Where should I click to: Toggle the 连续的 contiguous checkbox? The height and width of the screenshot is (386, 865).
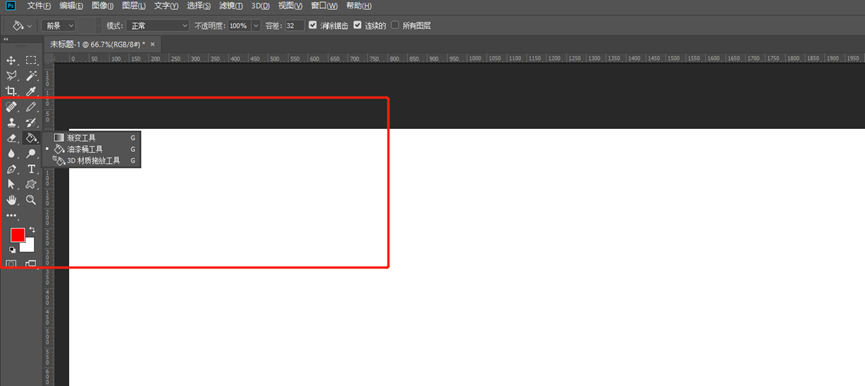357,25
